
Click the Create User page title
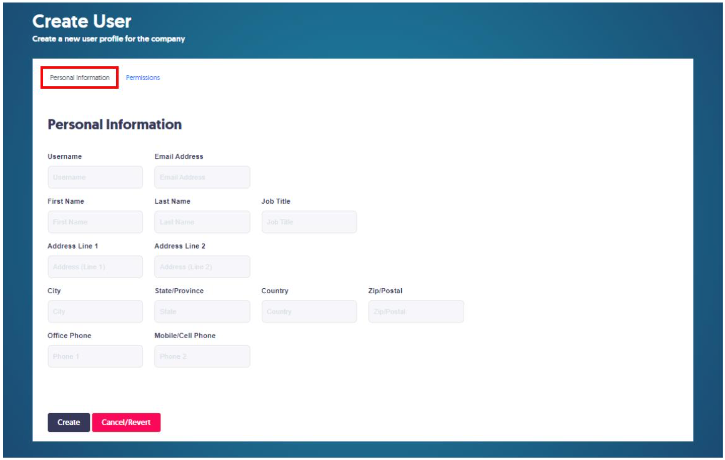pos(82,21)
